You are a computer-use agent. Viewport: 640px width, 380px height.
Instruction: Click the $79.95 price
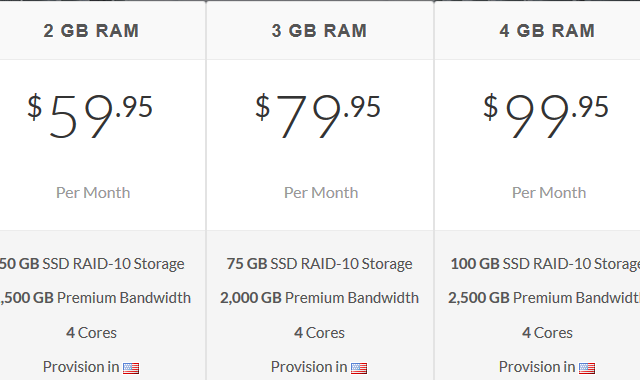tap(318, 116)
